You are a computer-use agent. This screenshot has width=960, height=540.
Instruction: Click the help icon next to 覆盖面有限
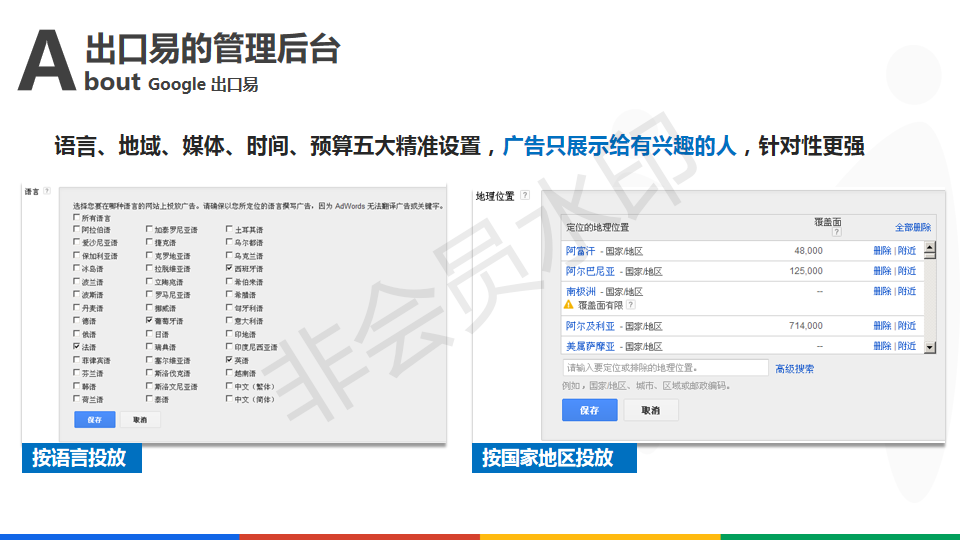[631, 304]
